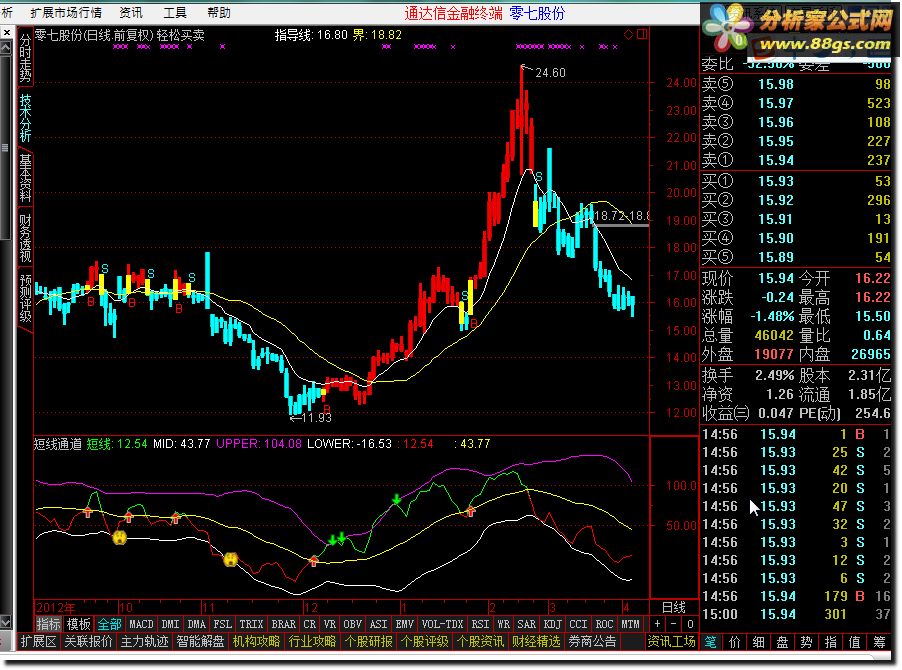Open the 扩展市场行情 menu

tap(66, 13)
